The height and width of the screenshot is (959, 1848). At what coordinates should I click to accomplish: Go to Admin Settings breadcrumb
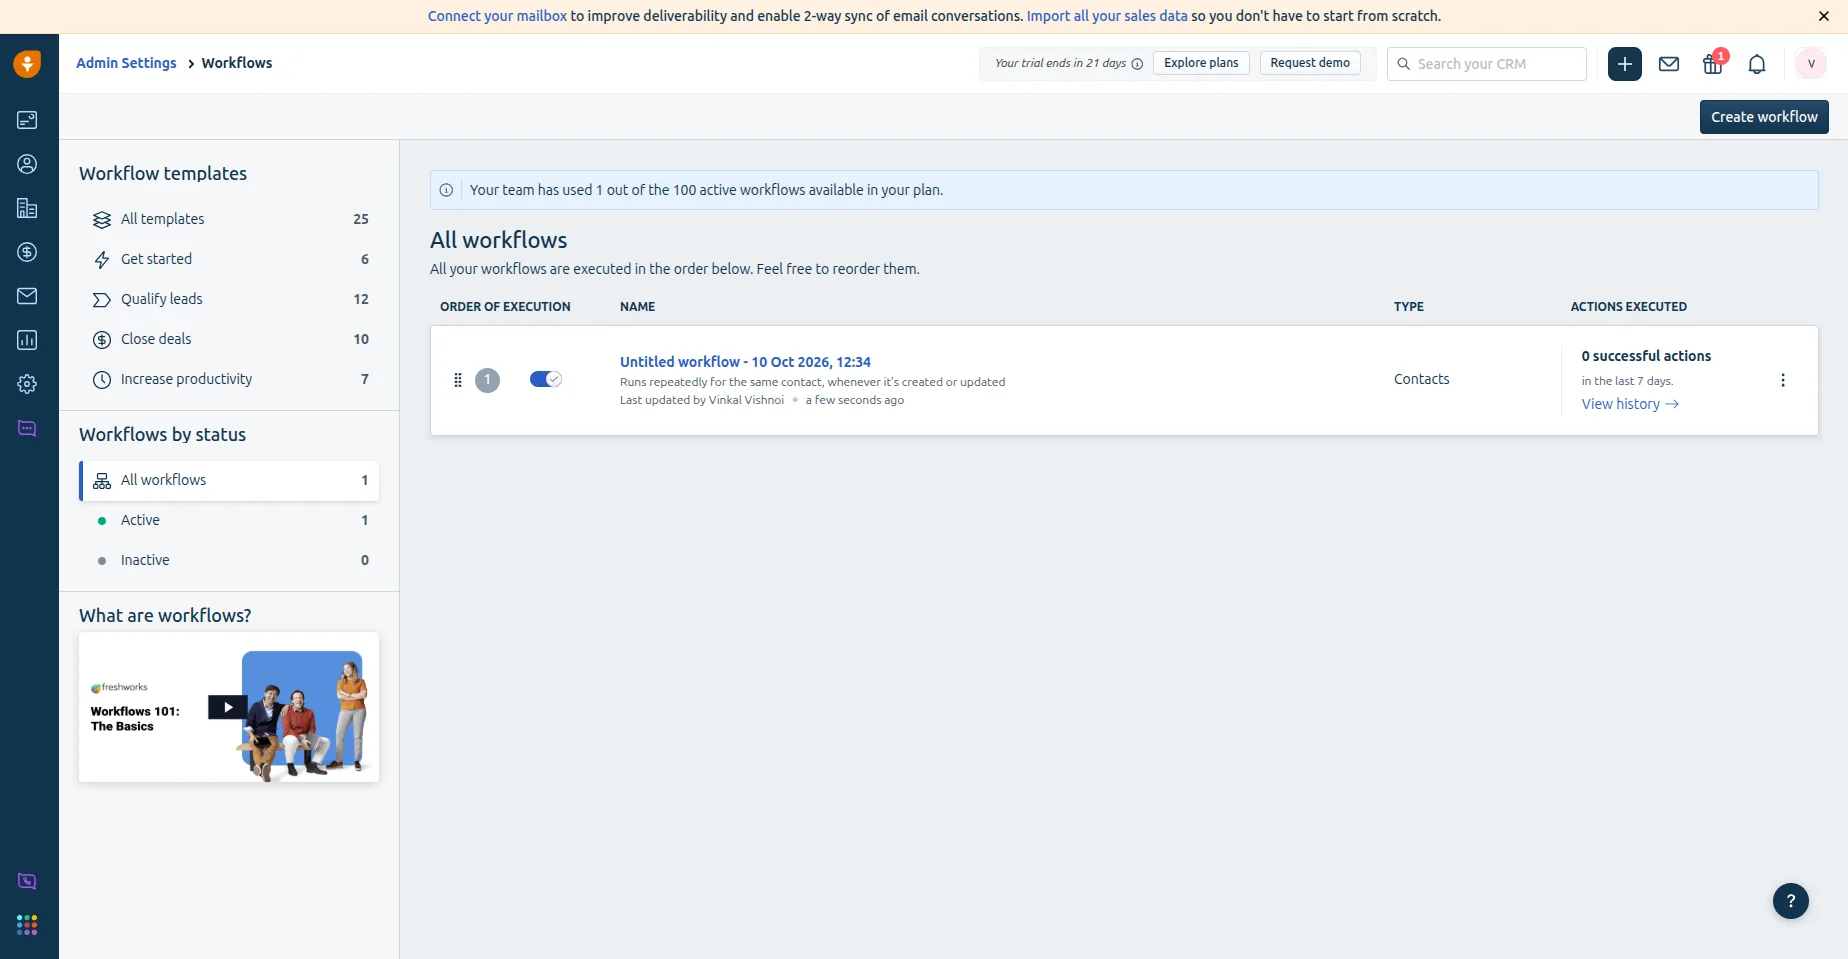126,63
